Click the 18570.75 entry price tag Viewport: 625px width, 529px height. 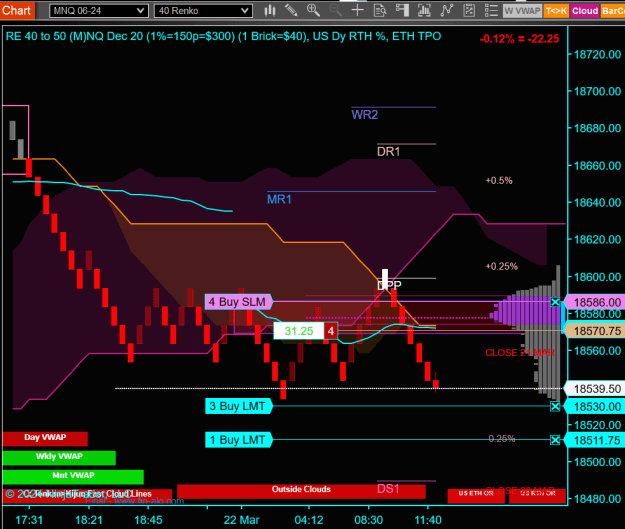594,331
